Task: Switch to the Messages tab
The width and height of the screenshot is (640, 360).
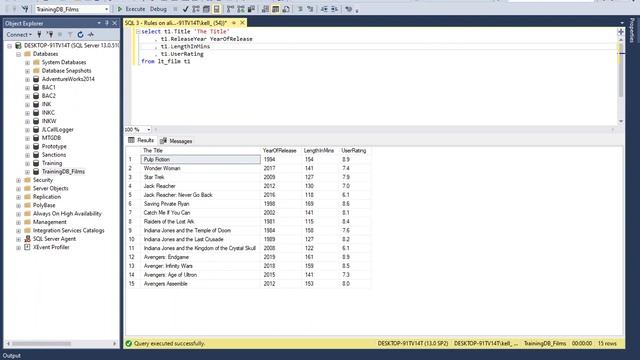Action: (x=176, y=141)
